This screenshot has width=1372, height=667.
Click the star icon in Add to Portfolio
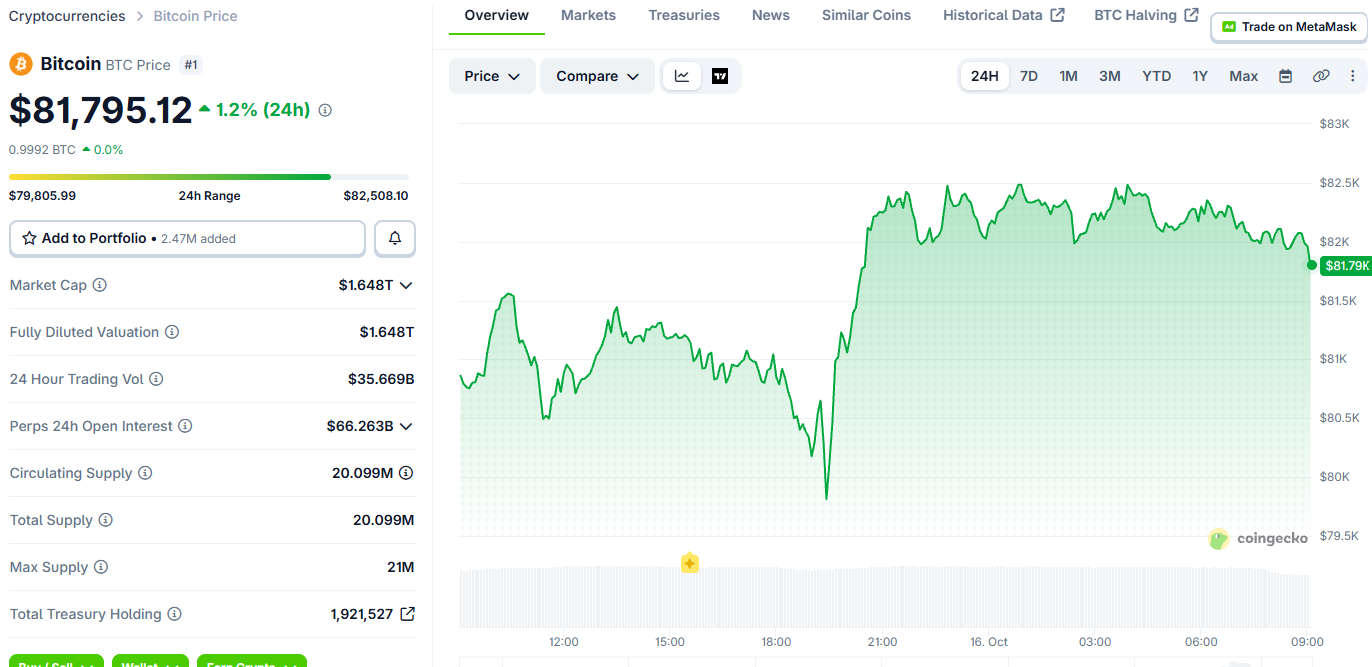click(x=29, y=238)
